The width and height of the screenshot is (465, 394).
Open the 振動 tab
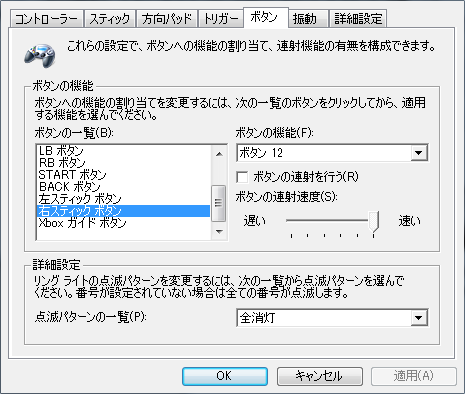(308, 19)
